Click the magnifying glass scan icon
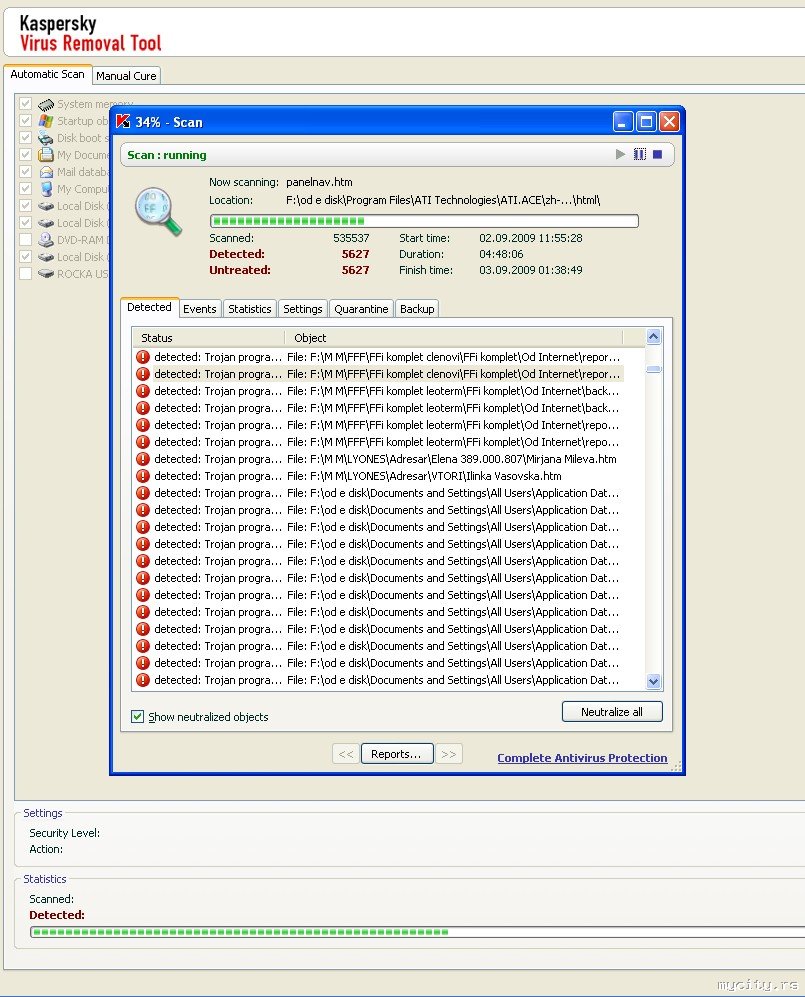 (x=158, y=212)
